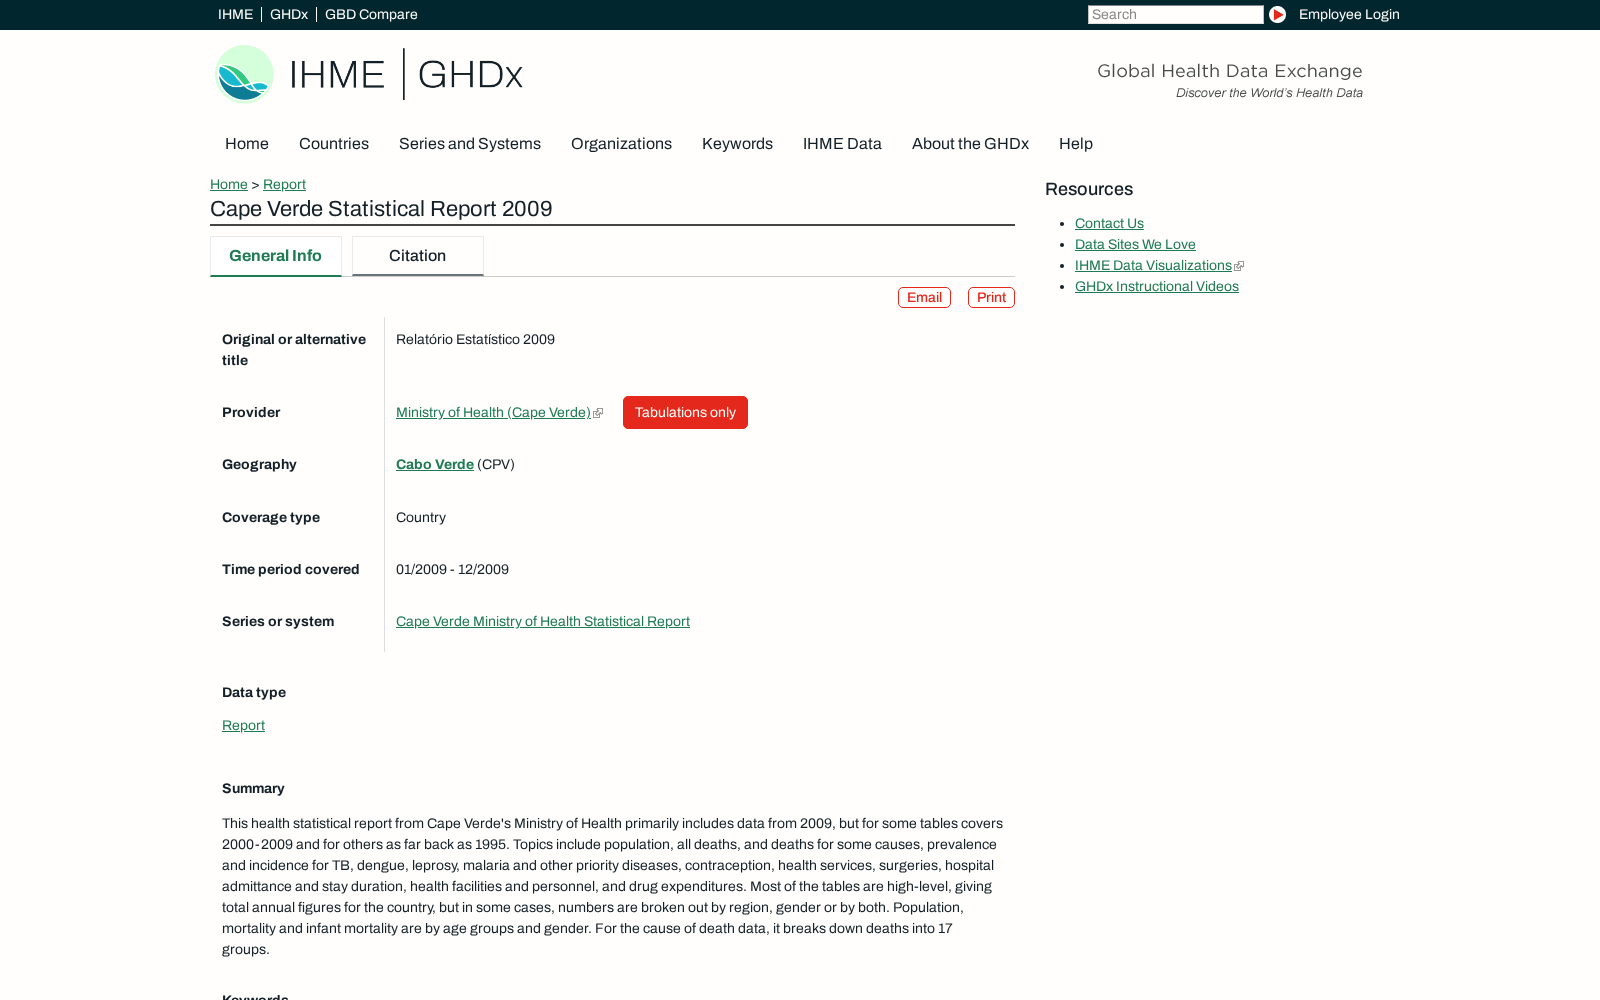Open the Report data type link
Viewport: 1600px width, 1000px height.
(243, 725)
